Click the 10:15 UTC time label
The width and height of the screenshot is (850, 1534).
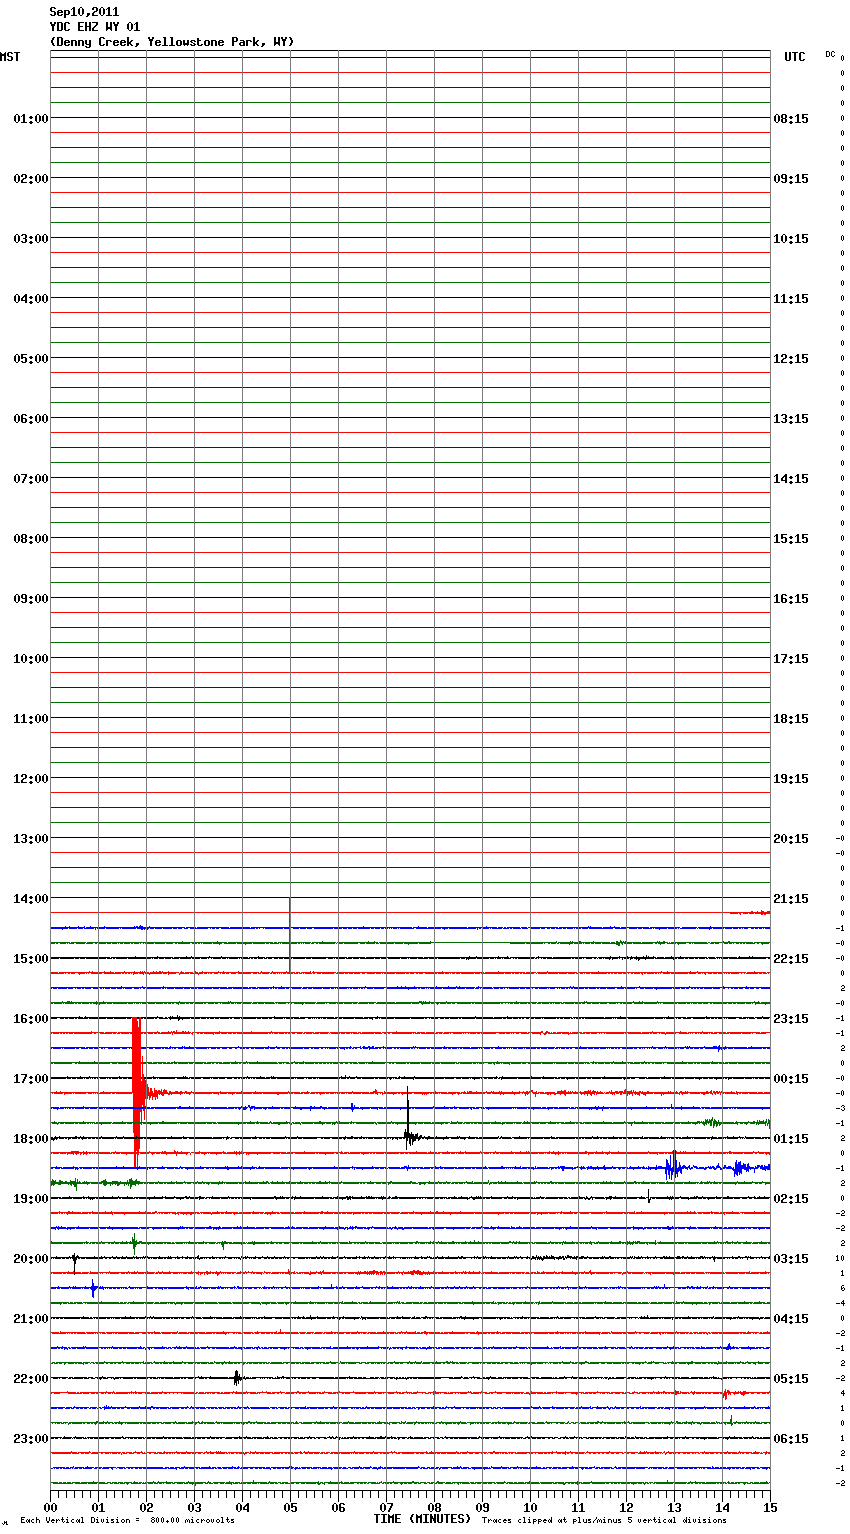pyautogui.click(x=791, y=239)
